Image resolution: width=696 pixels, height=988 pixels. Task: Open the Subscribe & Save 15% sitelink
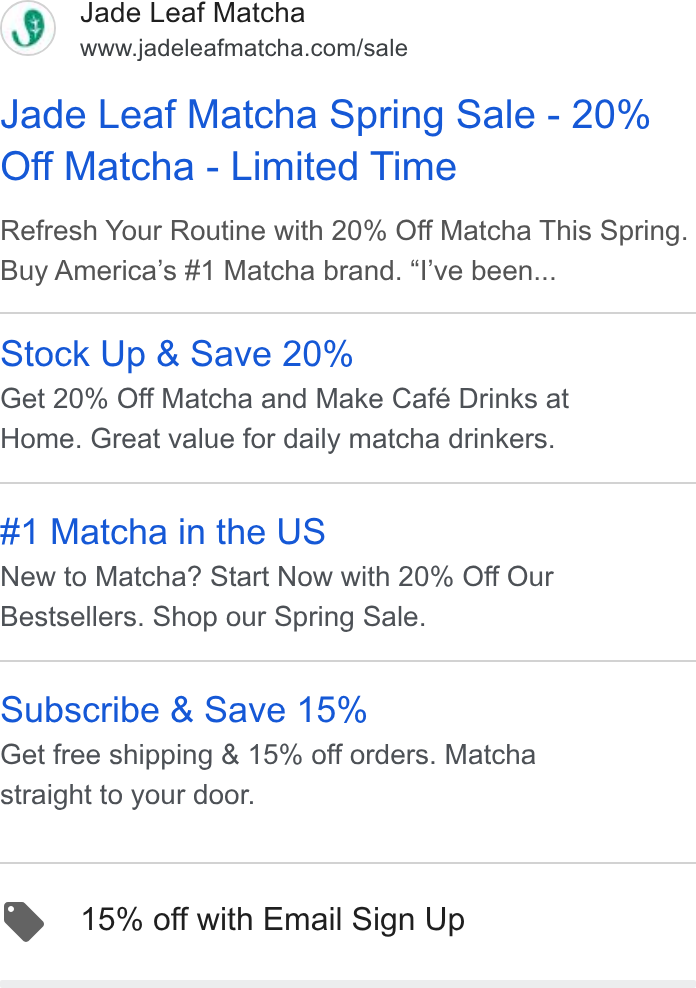(183, 710)
